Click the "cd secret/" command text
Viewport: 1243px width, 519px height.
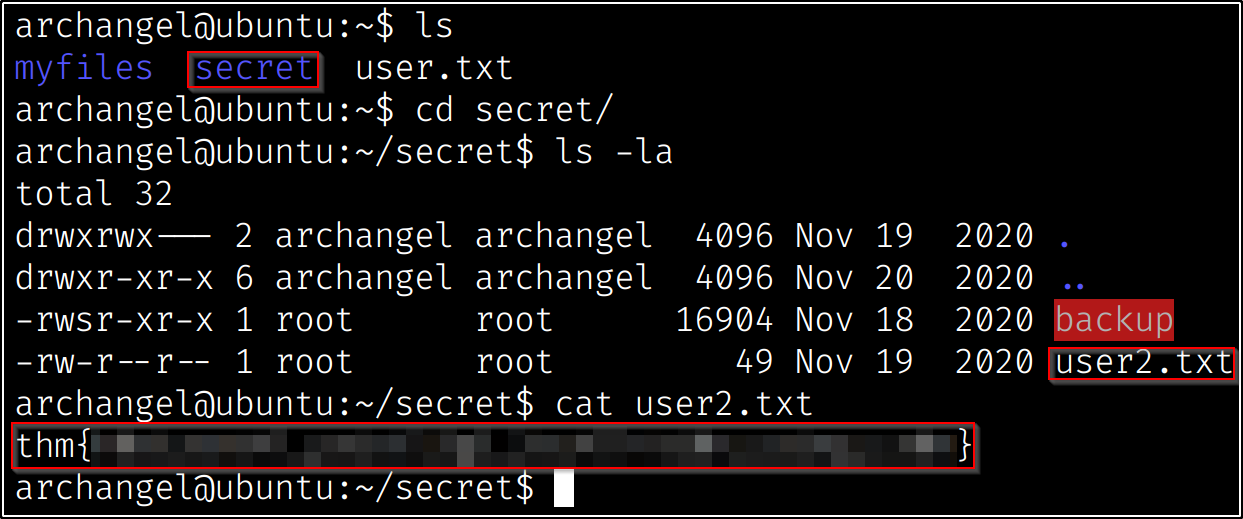pyautogui.click(x=513, y=111)
